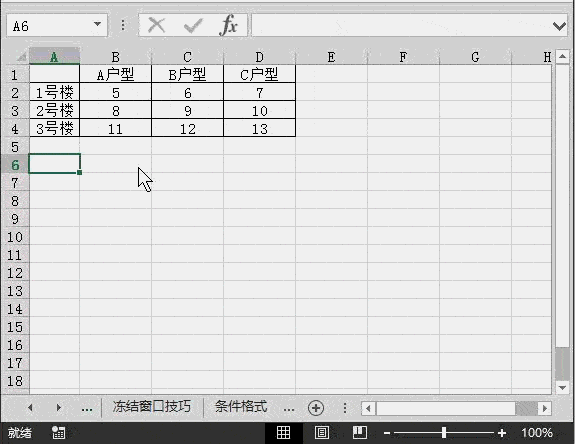Viewport: 575px width, 444px height.
Task: Click the zoom out minus button
Action: point(387,433)
